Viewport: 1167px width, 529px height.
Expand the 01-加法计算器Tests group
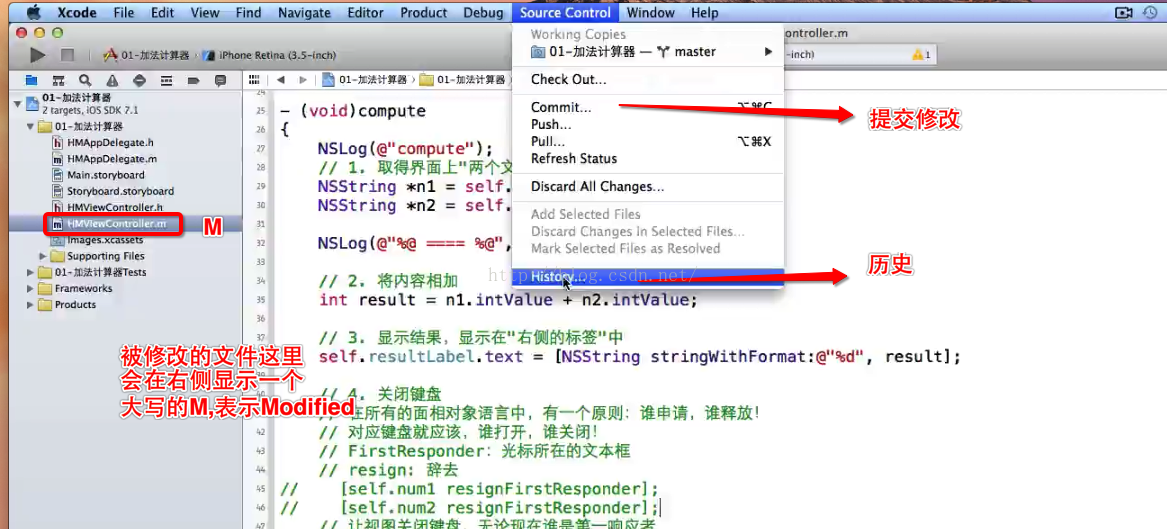tap(31, 272)
